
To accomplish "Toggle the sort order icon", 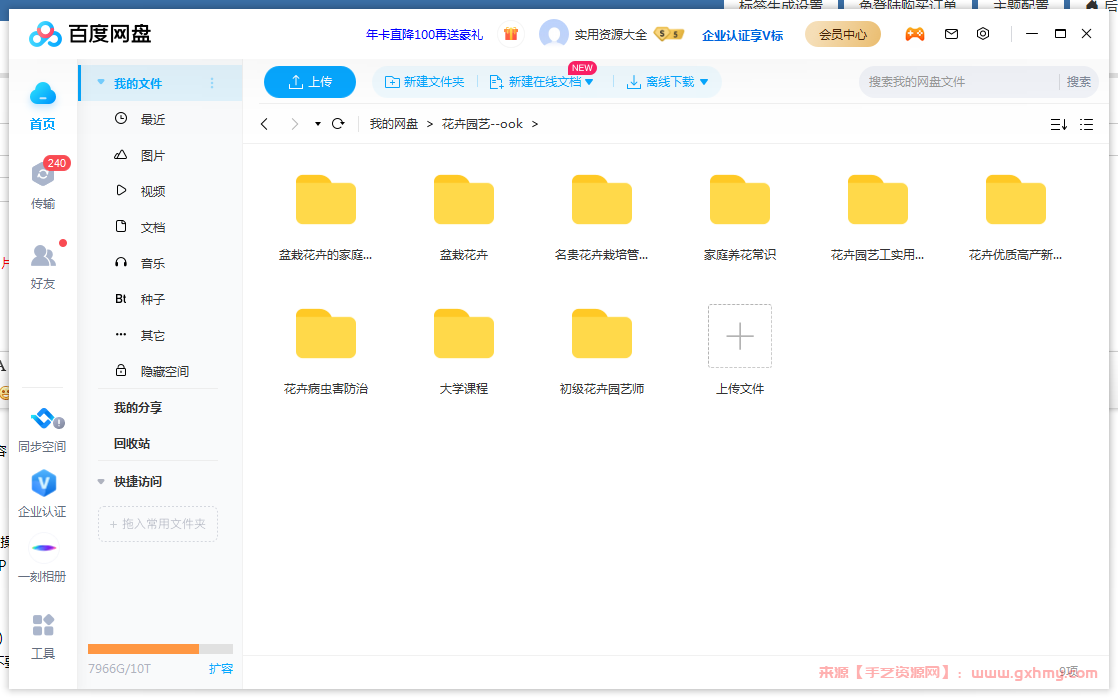I will pos(1058,124).
